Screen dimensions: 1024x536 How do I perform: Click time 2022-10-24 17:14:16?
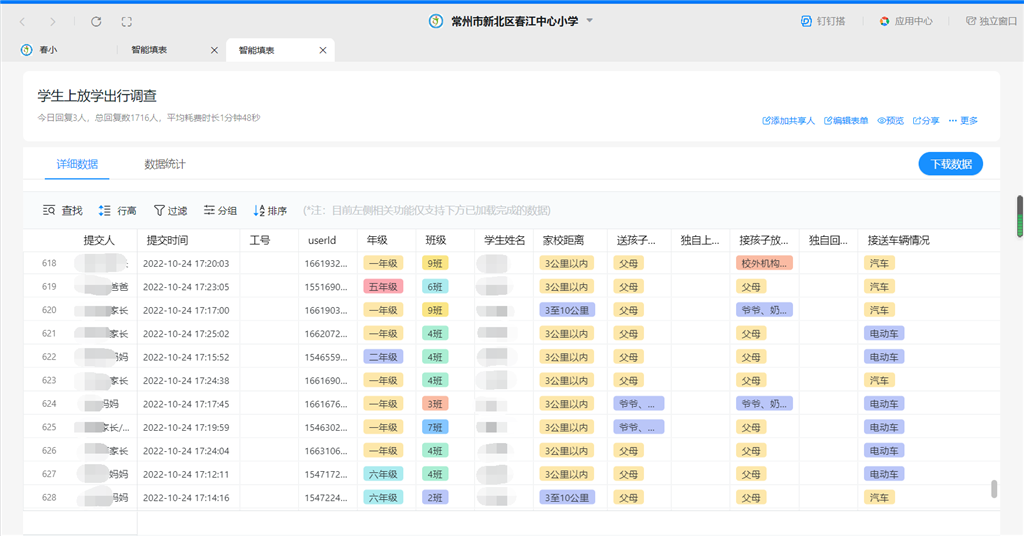coord(186,497)
